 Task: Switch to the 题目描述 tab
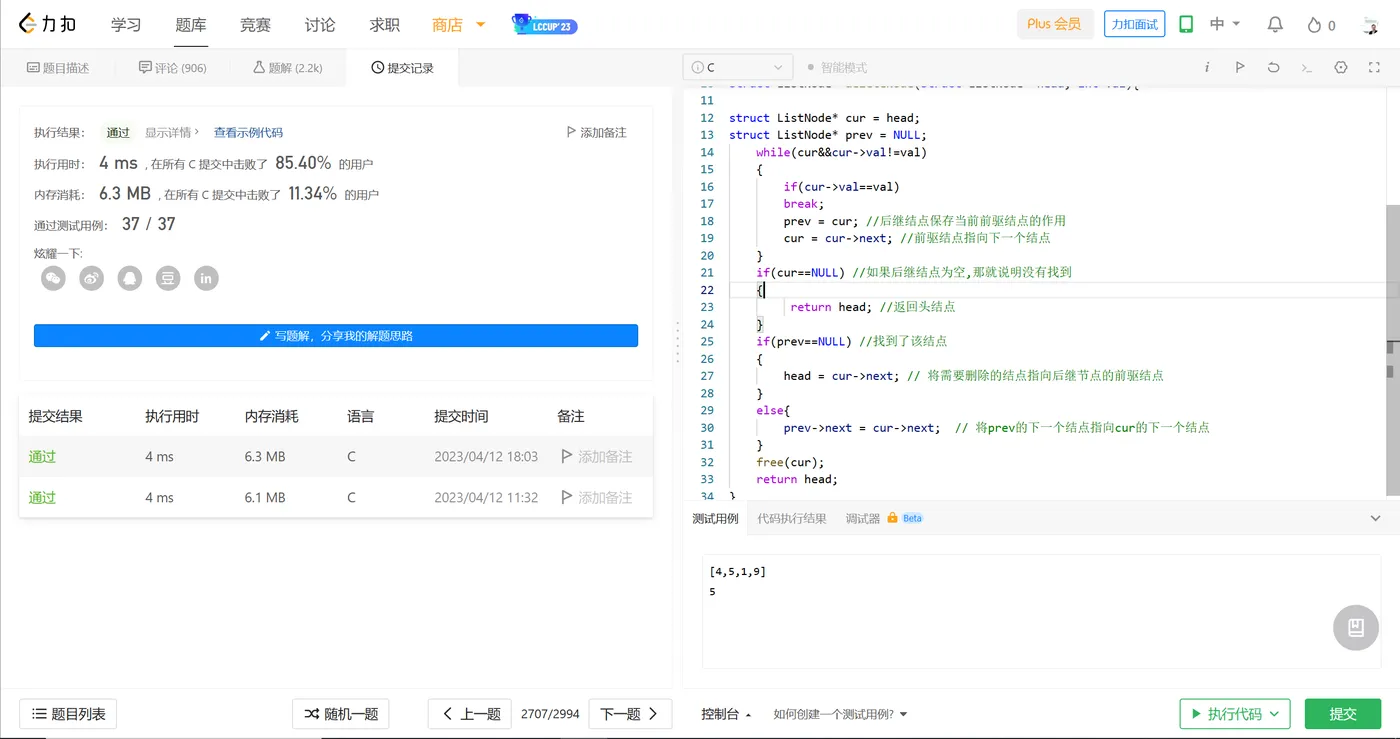pos(58,68)
